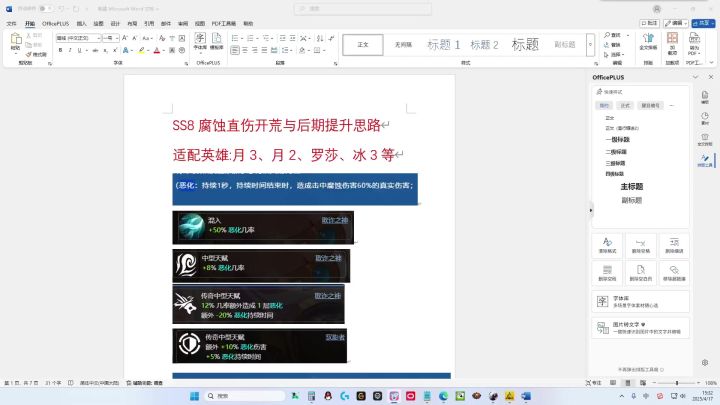Click the search box in title bar

tap(363, 9)
